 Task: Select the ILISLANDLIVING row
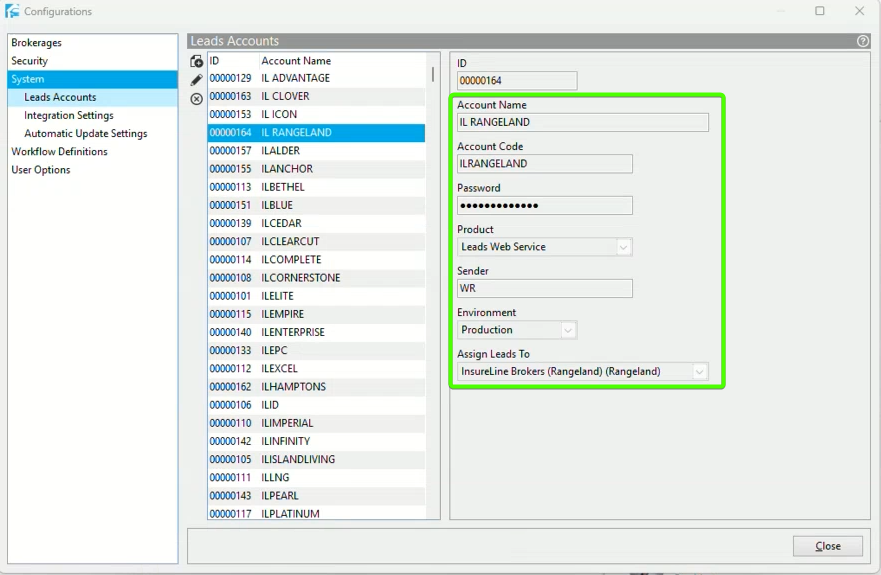pyautogui.click(x=316, y=459)
